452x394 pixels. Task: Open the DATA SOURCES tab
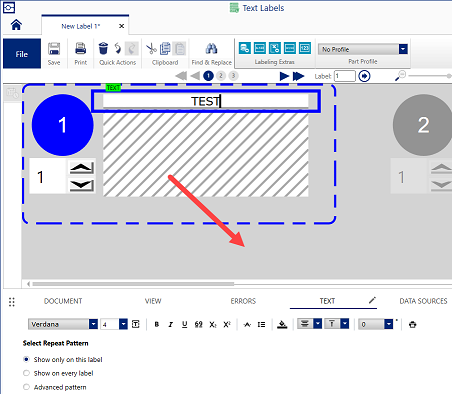click(423, 301)
